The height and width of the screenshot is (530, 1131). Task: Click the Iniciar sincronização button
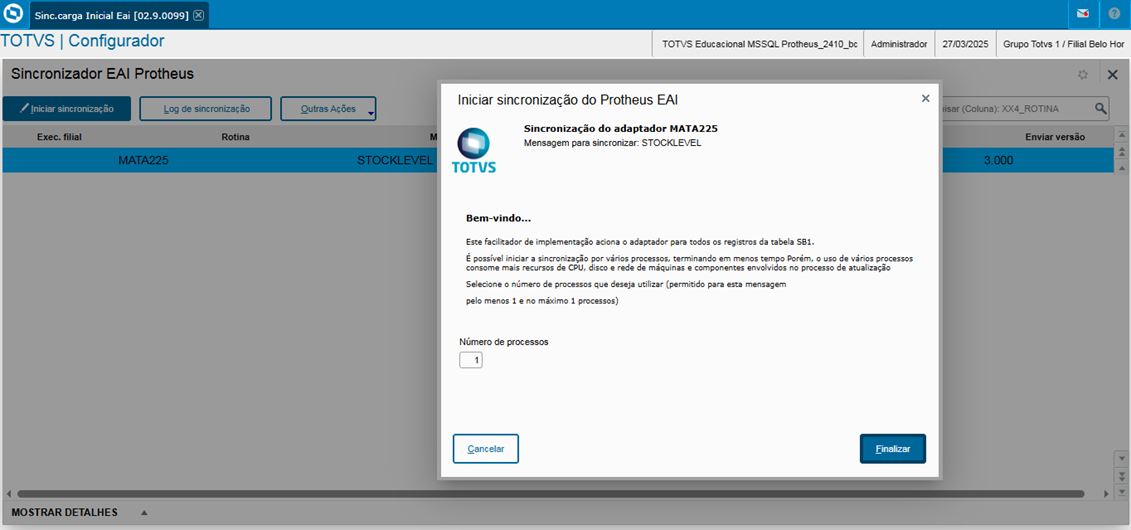pos(66,108)
